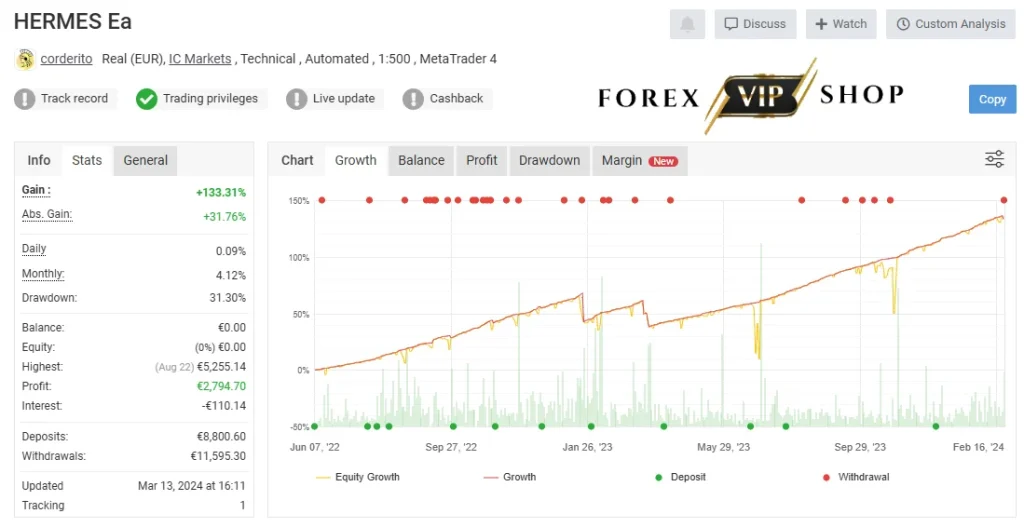Click the Live update warning icon

tap(296, 99)
